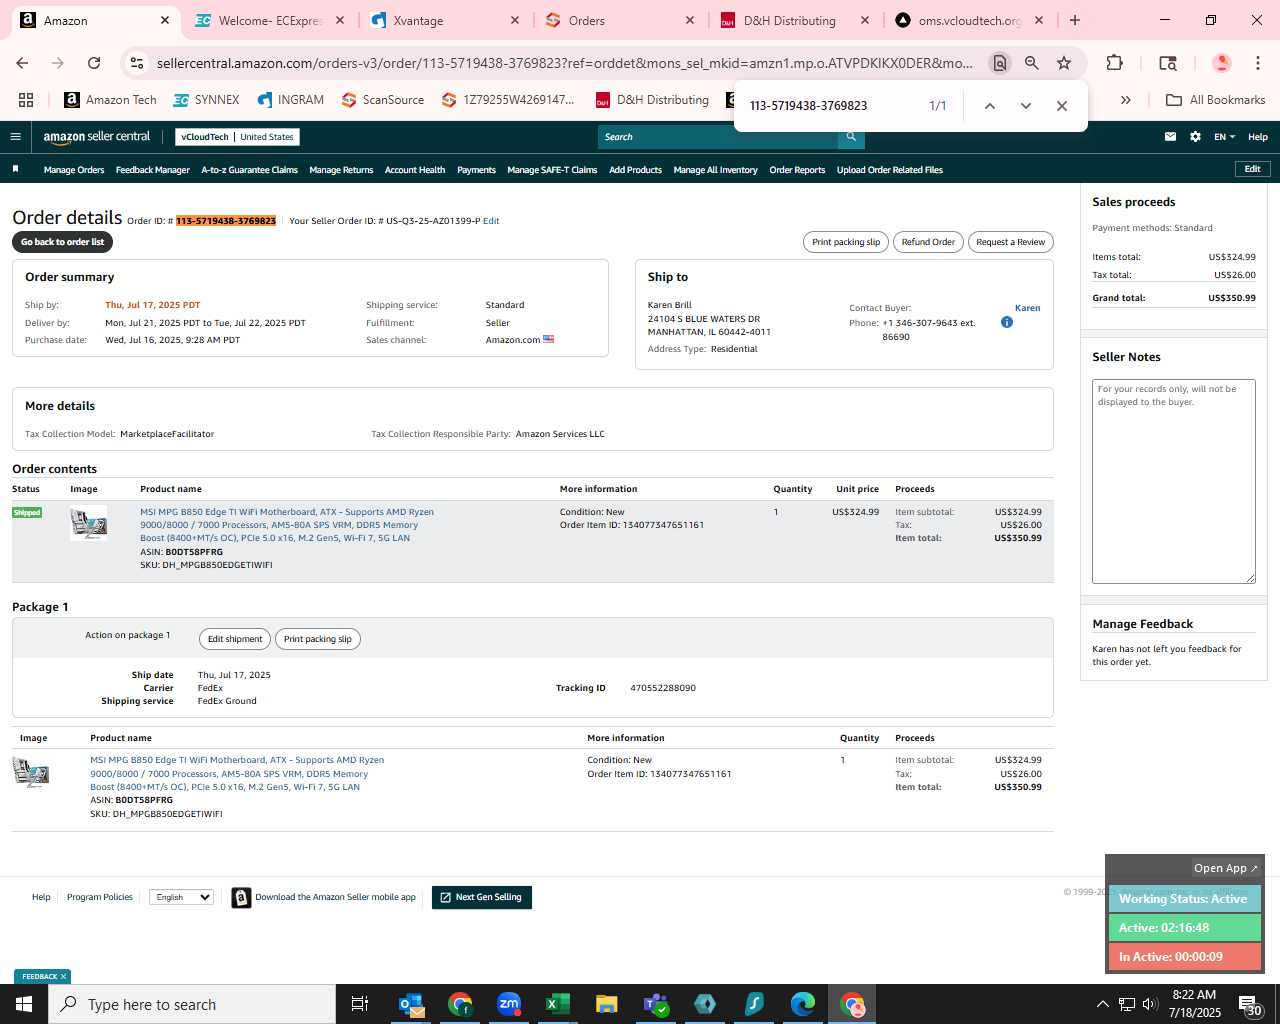
Task: Switch to the oms.vcloudtech.org tab
Action: [x=970, y=20]
